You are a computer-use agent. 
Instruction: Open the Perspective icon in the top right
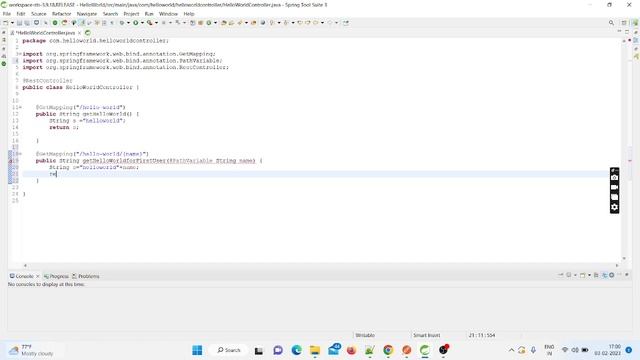[624, 23]
